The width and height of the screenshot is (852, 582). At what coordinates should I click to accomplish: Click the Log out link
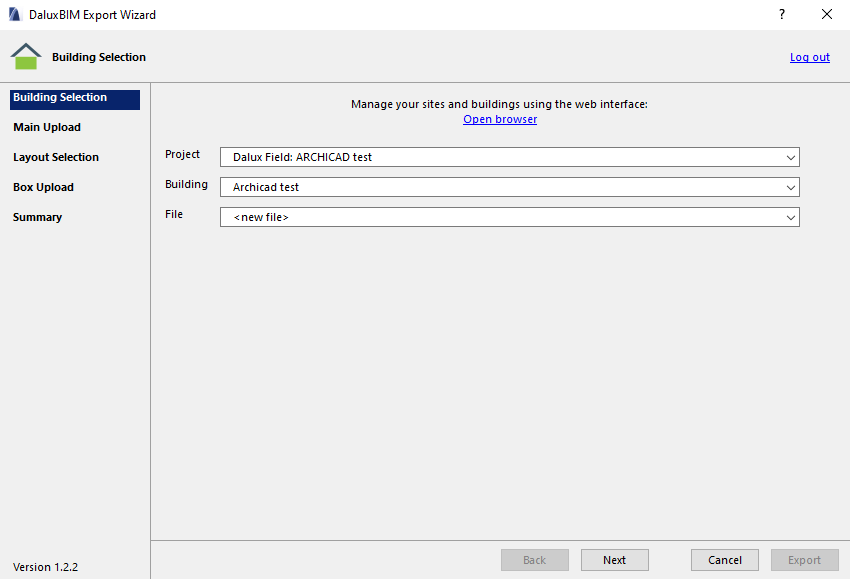tap(809, 57)
